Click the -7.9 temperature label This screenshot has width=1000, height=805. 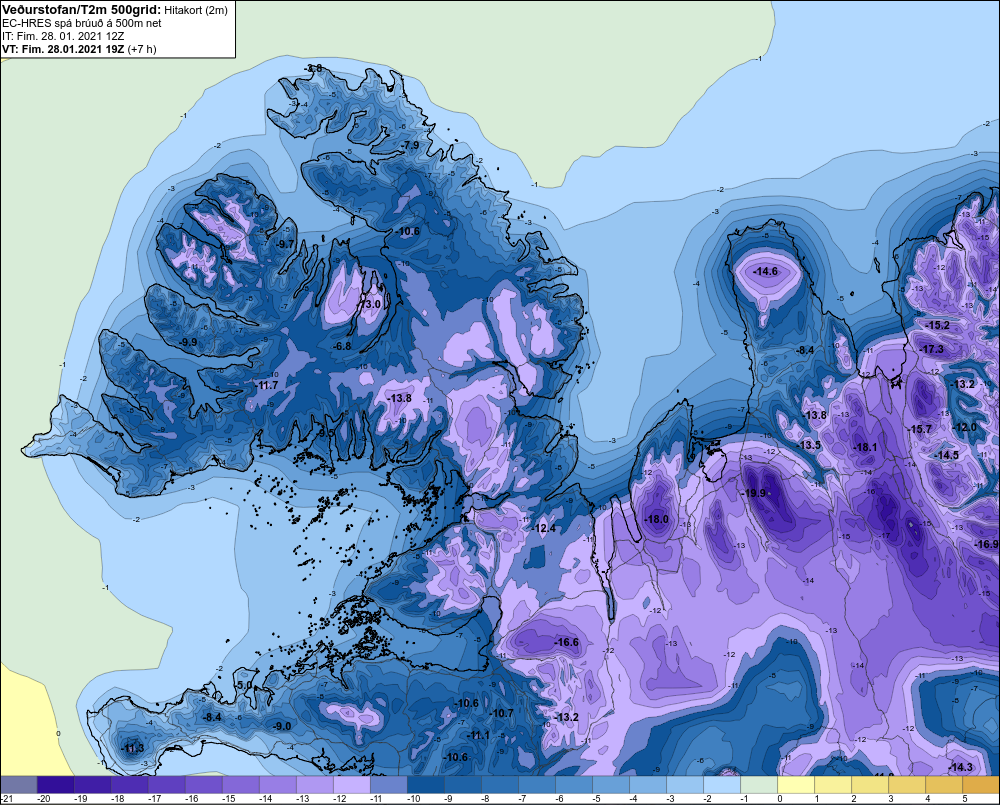411,145
